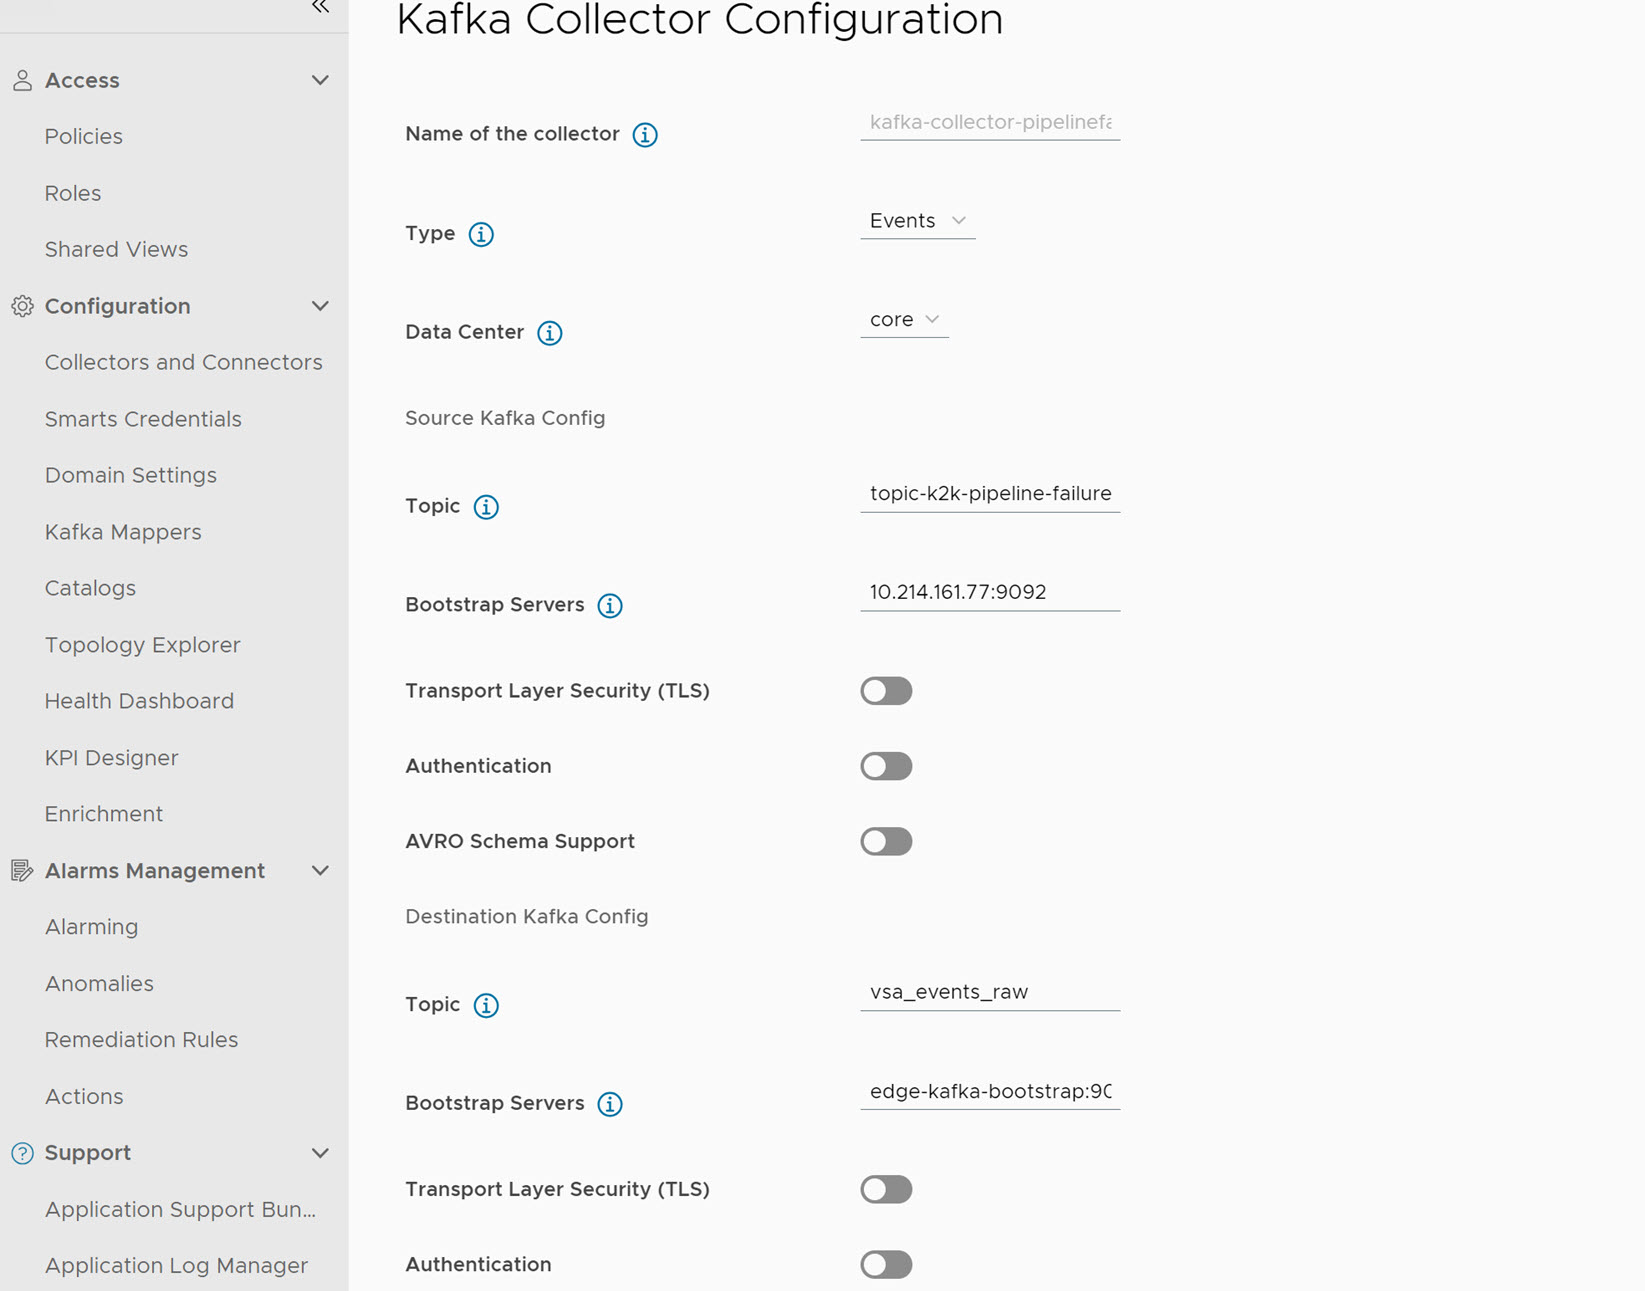Click destination Bootstrap Servers field edge-kafka-bootstrap
The image size is (1645, 1291).
[990, 1092]
